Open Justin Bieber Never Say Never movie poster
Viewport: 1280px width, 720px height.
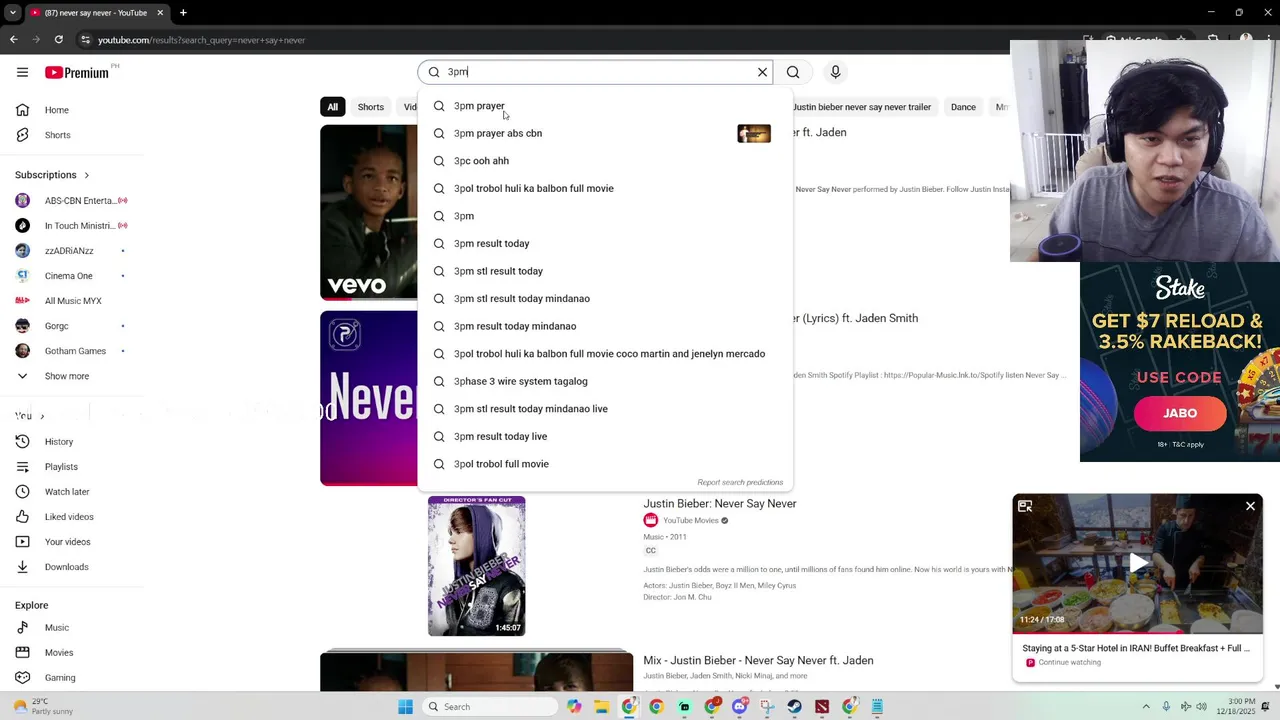[476, 566]
